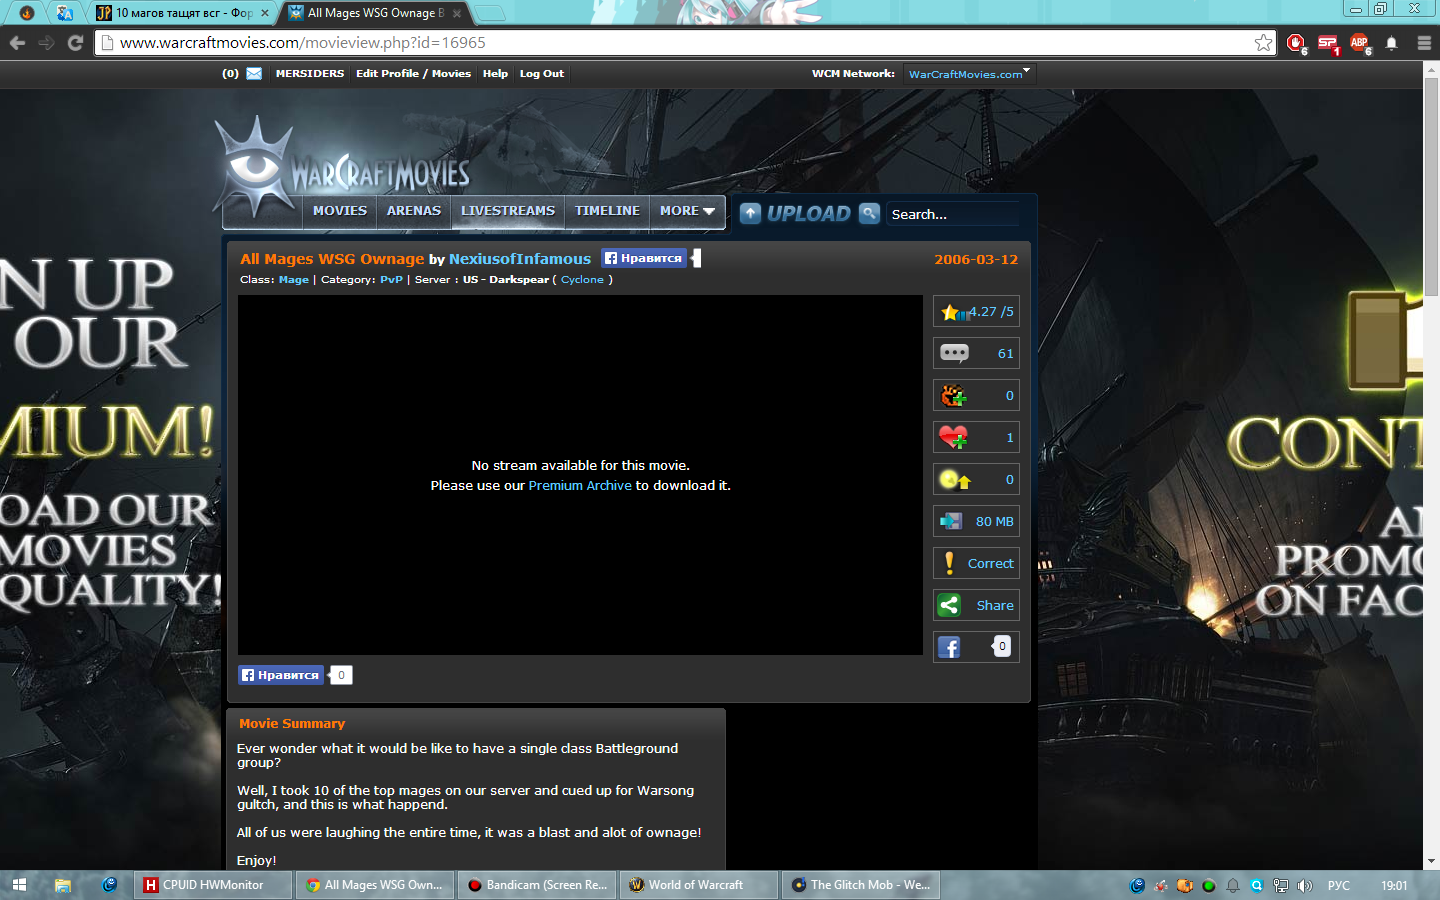Open the 61 comments speech bubble
1440x900 pixels.
[x=954, y=353]
